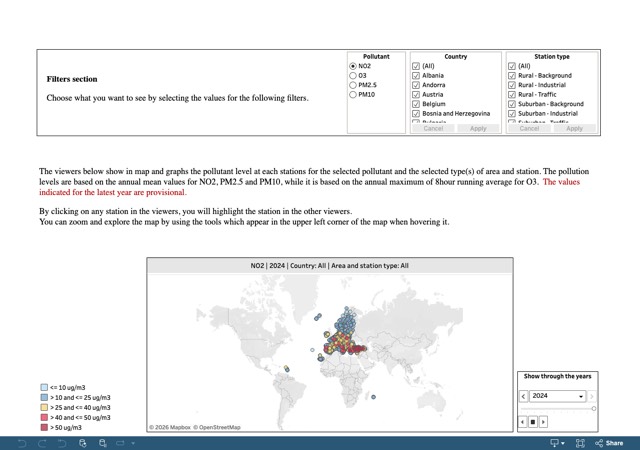Toggle the Suburban - Background checkbox
This screenshot has width=640, height=450.
pos(512,104)
